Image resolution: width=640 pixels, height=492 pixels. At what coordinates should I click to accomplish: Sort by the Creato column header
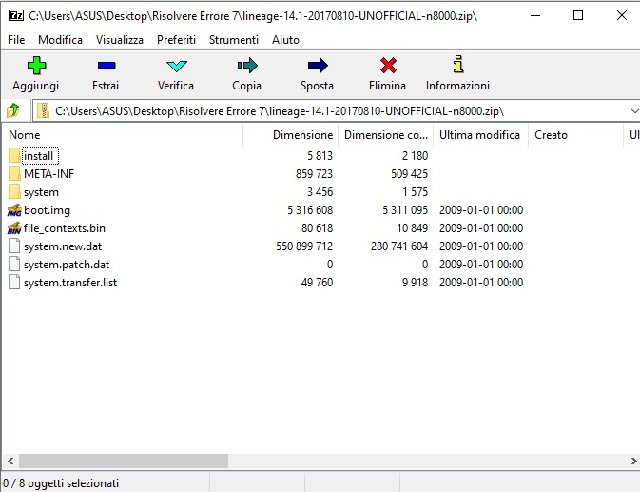576,135
